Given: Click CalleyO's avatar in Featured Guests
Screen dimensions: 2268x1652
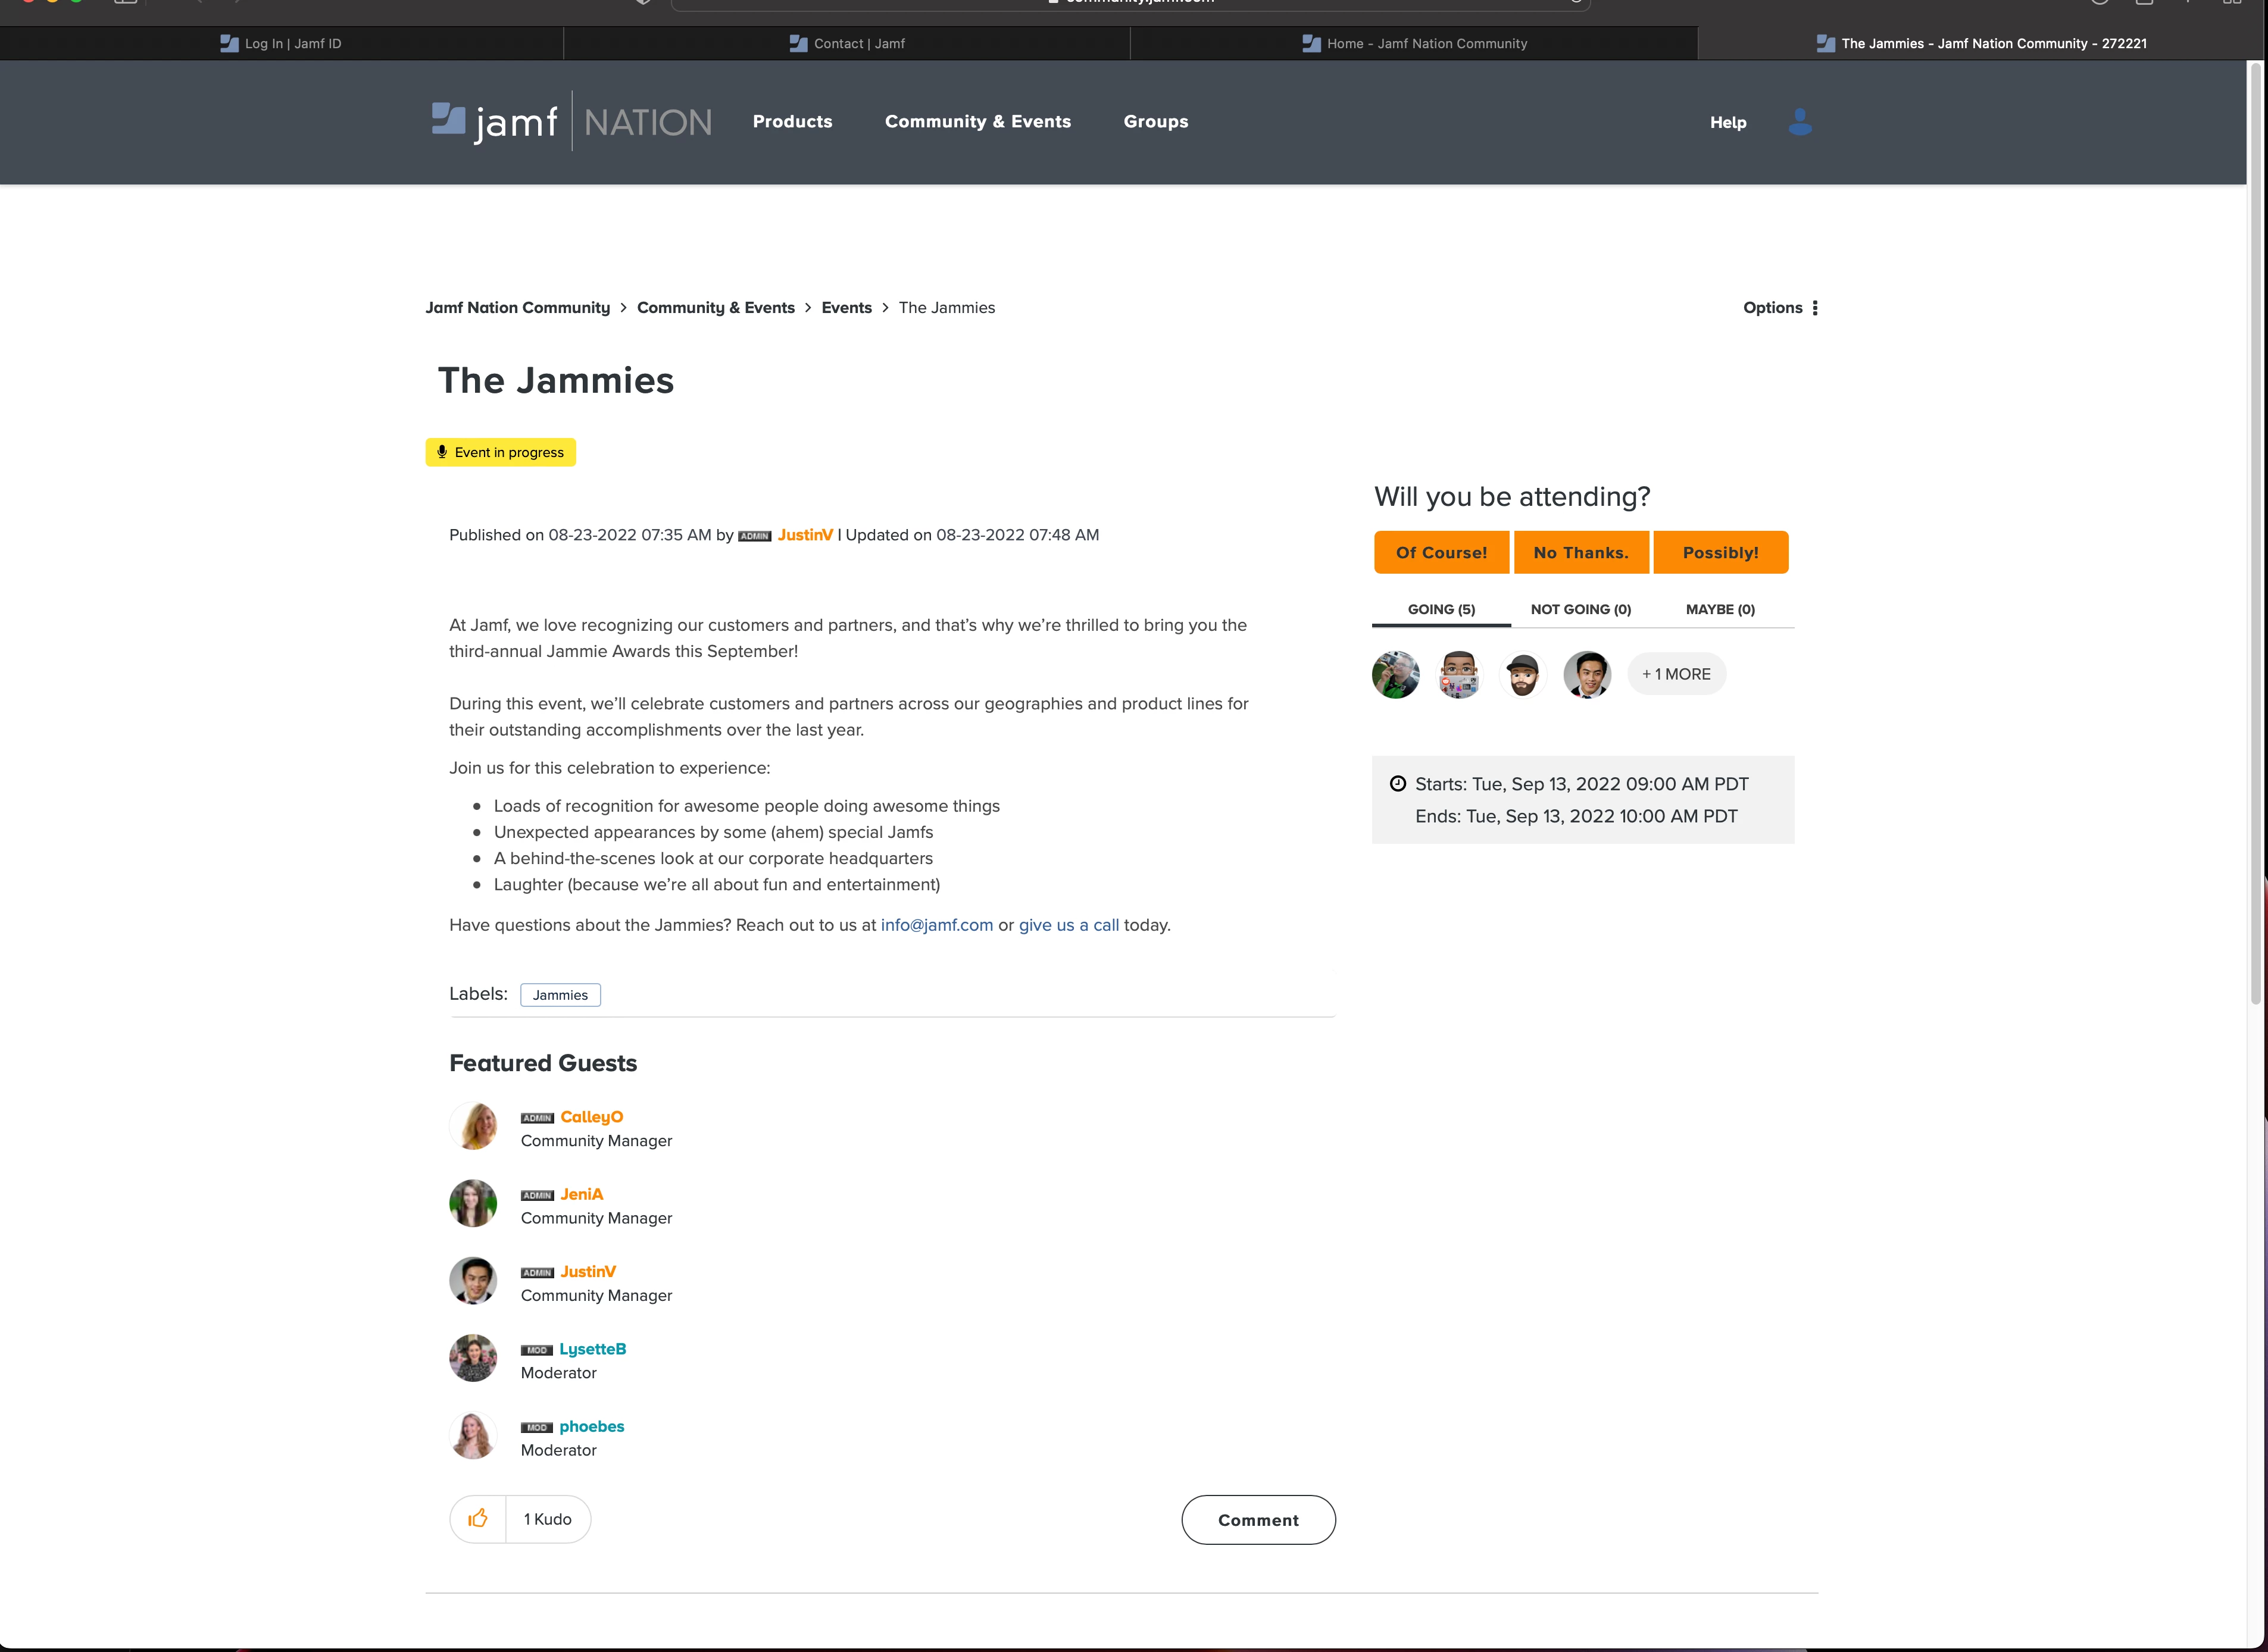Looking at the screenshot, I should [473, 1127].
